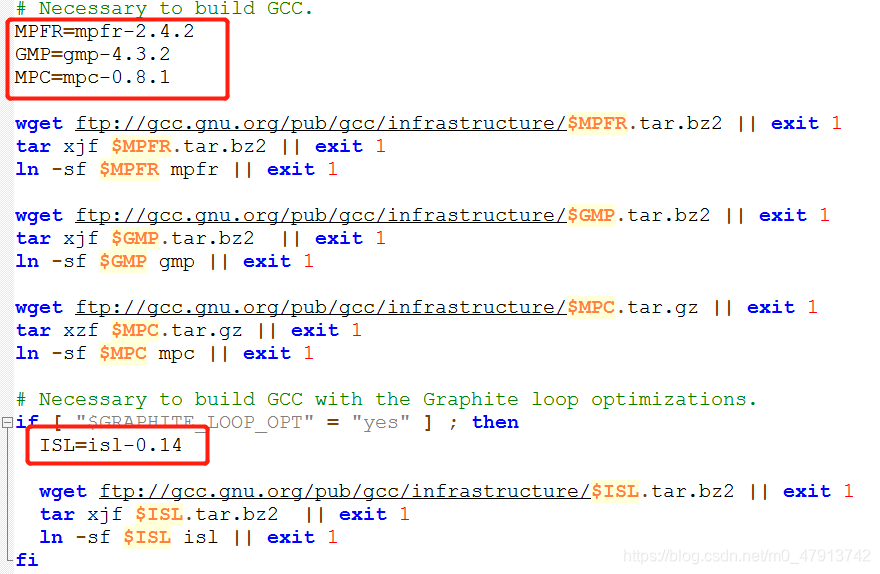This screenshot has height=574, width=880.
Task: Click the "yes" string in the if condition
Action: pos(381,423)
